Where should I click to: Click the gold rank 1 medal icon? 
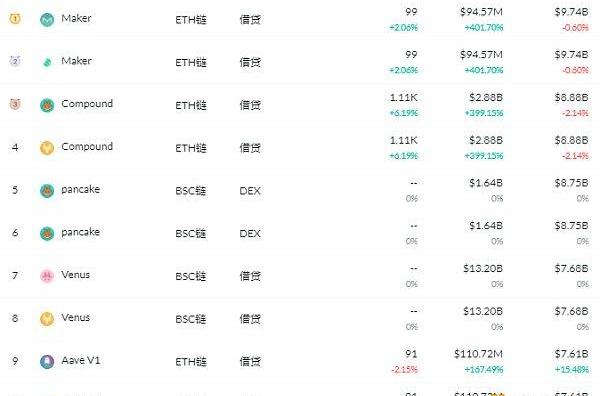tap(15, 18)
